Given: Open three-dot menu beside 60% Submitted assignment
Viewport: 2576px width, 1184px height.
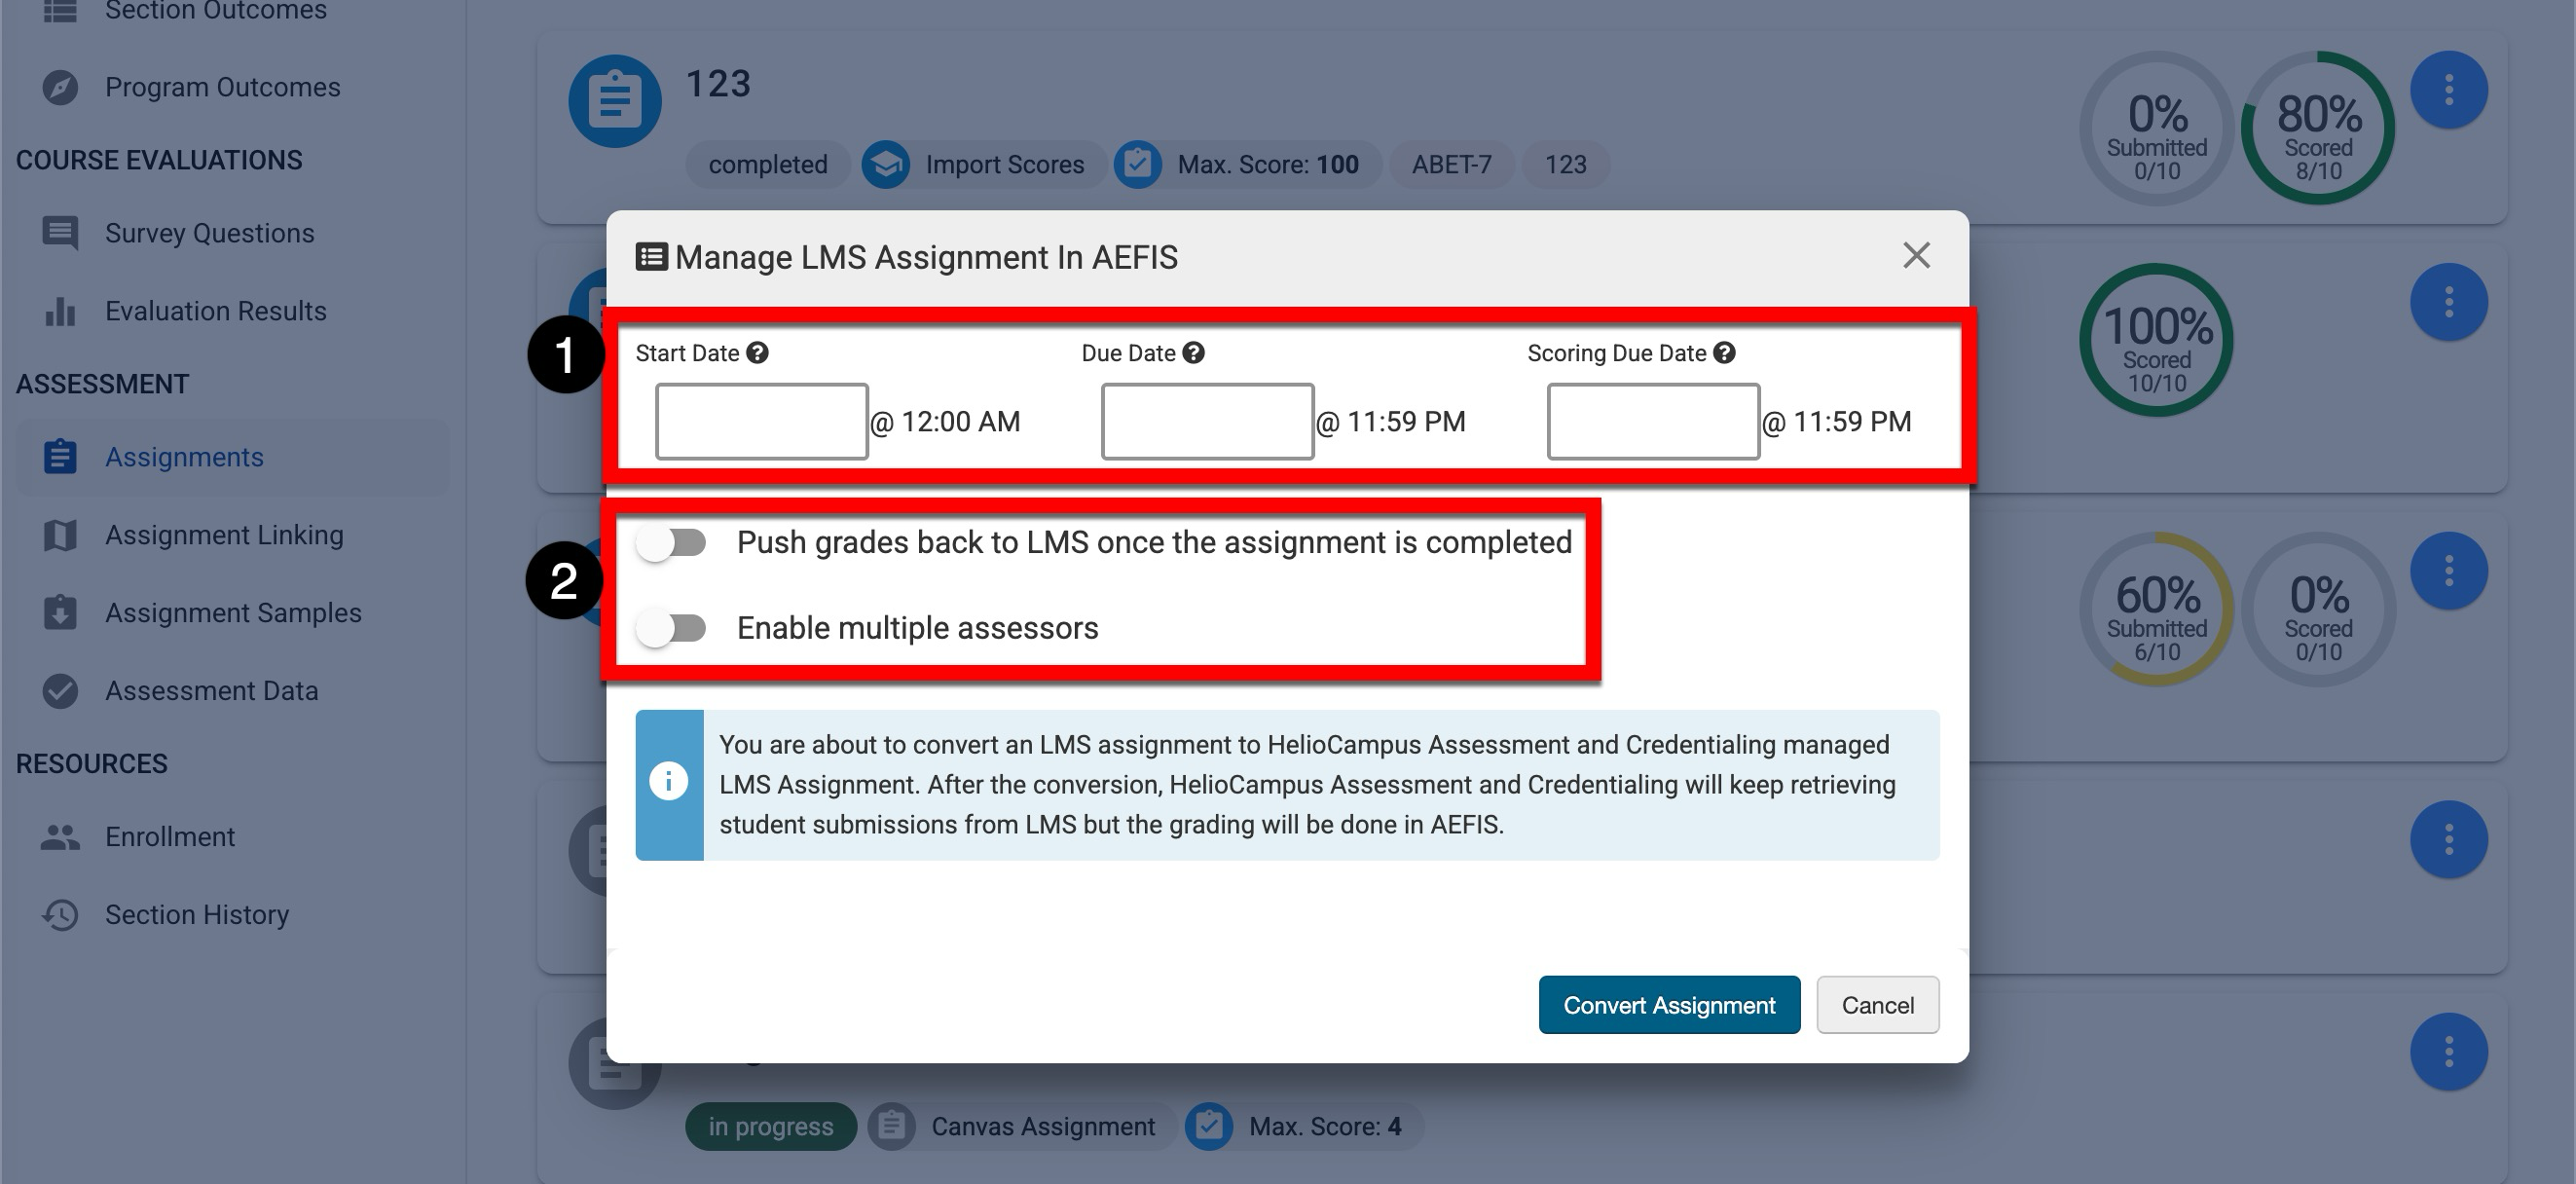Looking at the screenshot, I should (2448, 571).
